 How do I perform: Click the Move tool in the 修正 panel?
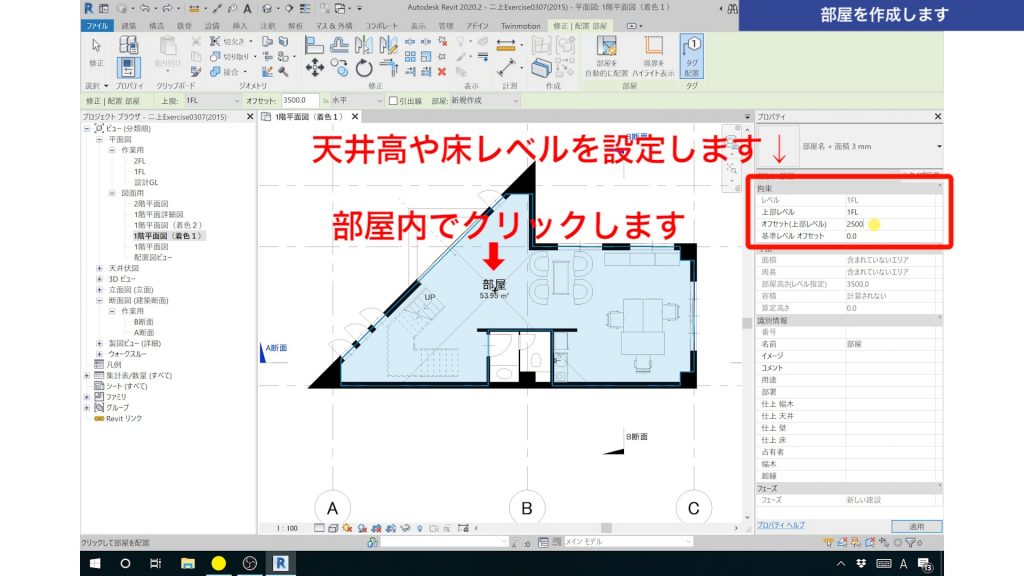[315, 67]
